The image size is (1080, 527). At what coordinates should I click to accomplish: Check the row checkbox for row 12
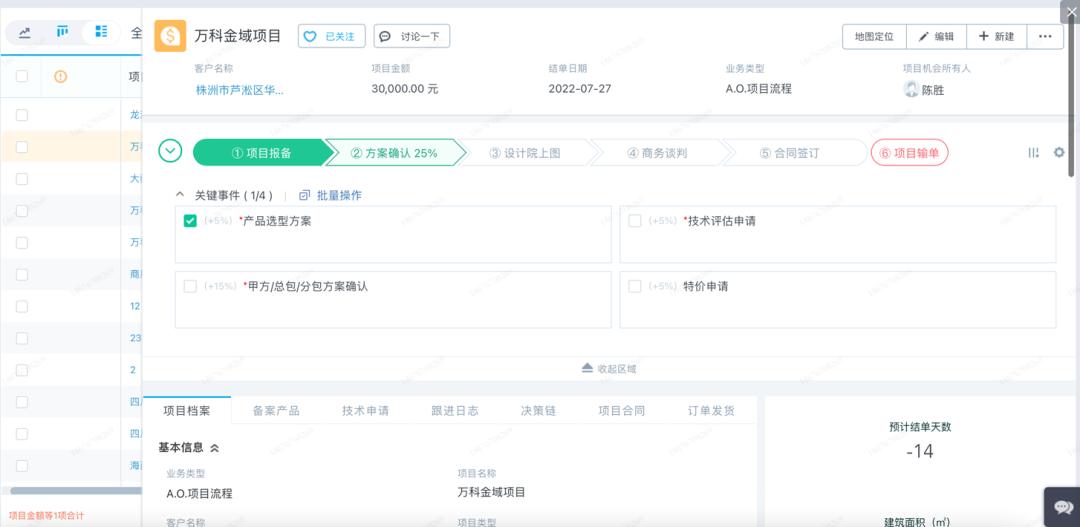click(x=22, y=306)
